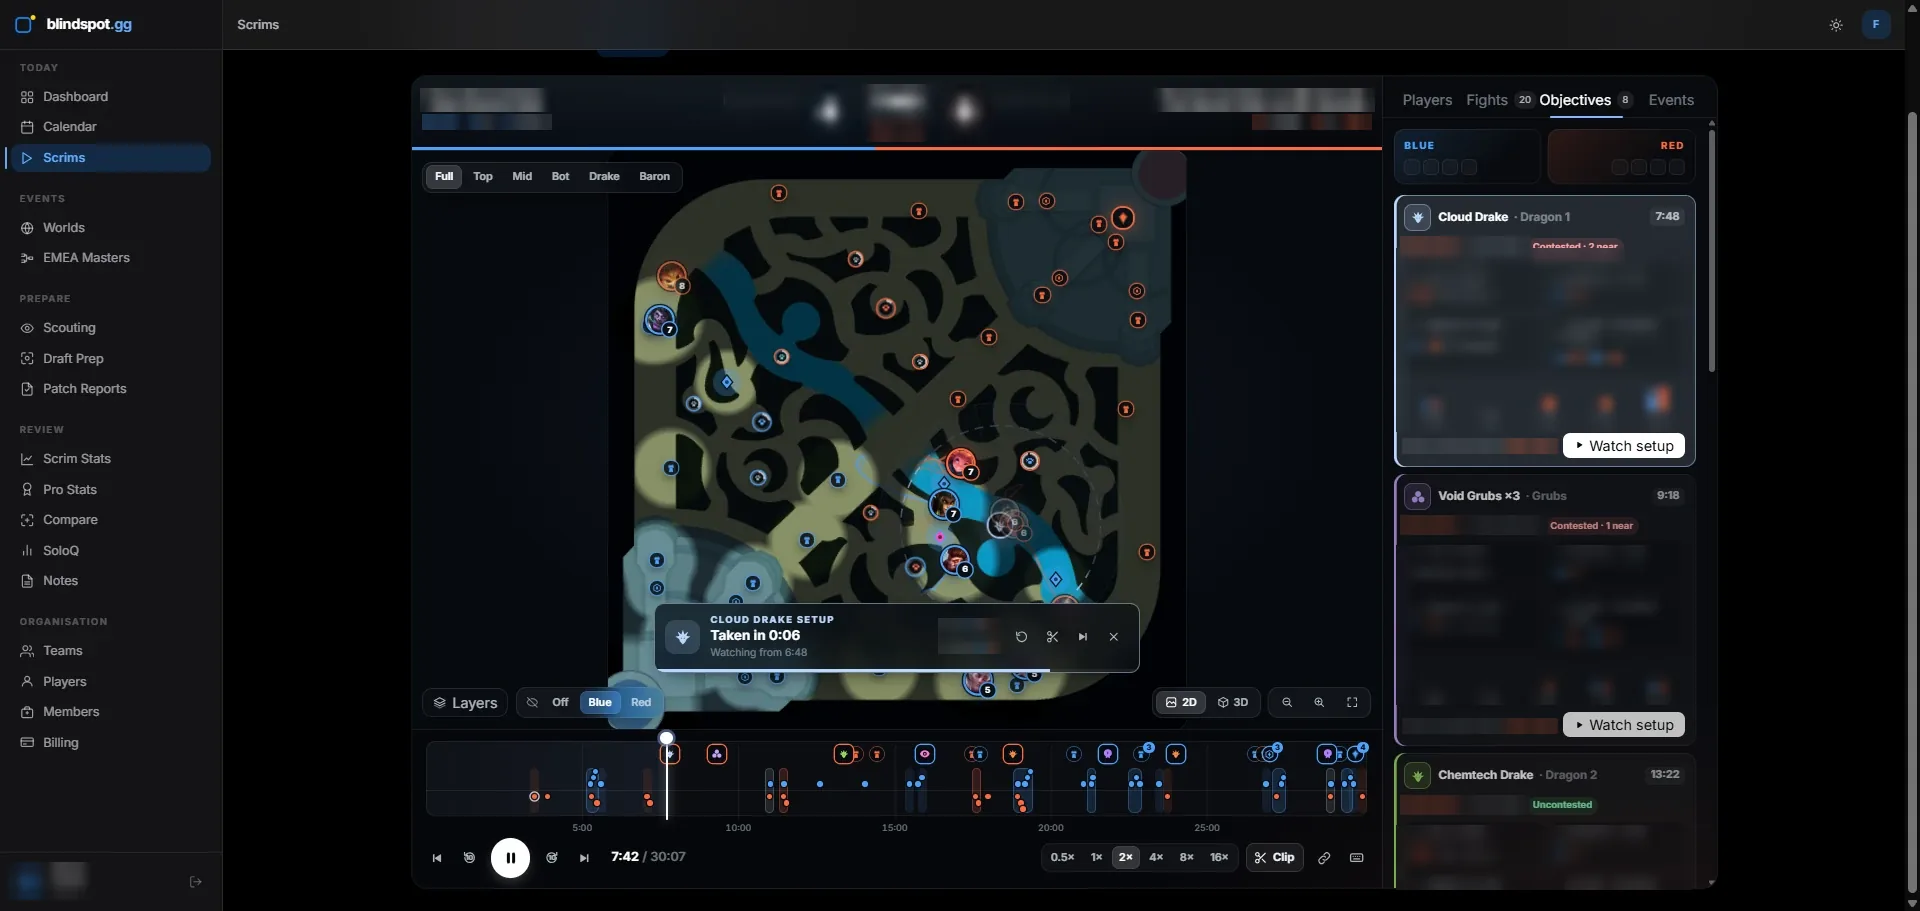The image size is (1920, 911).
Task: Close the Cloud Drake setup banner
Action: pyautogui.click(x=1114, y=637)
